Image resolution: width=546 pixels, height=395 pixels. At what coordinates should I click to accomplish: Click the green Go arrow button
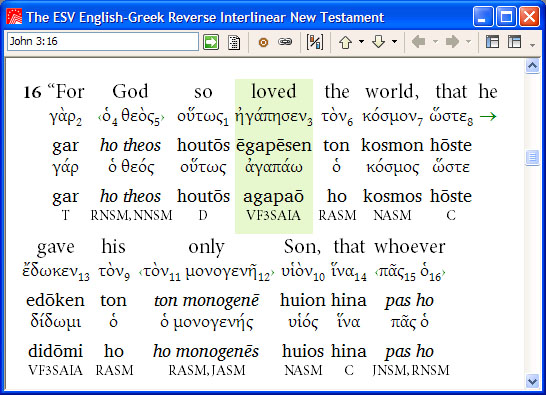211,42
